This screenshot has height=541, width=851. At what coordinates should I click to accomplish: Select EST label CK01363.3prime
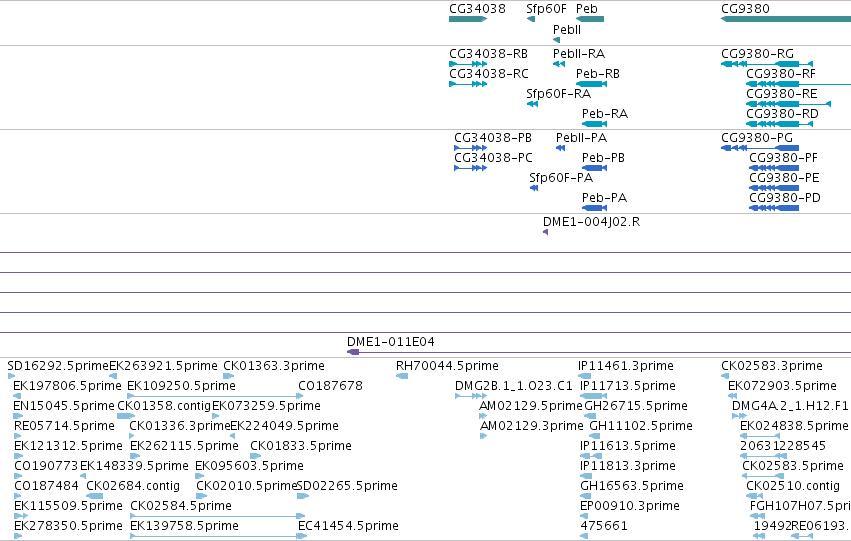pyautogui.click(x=274, y=366)
